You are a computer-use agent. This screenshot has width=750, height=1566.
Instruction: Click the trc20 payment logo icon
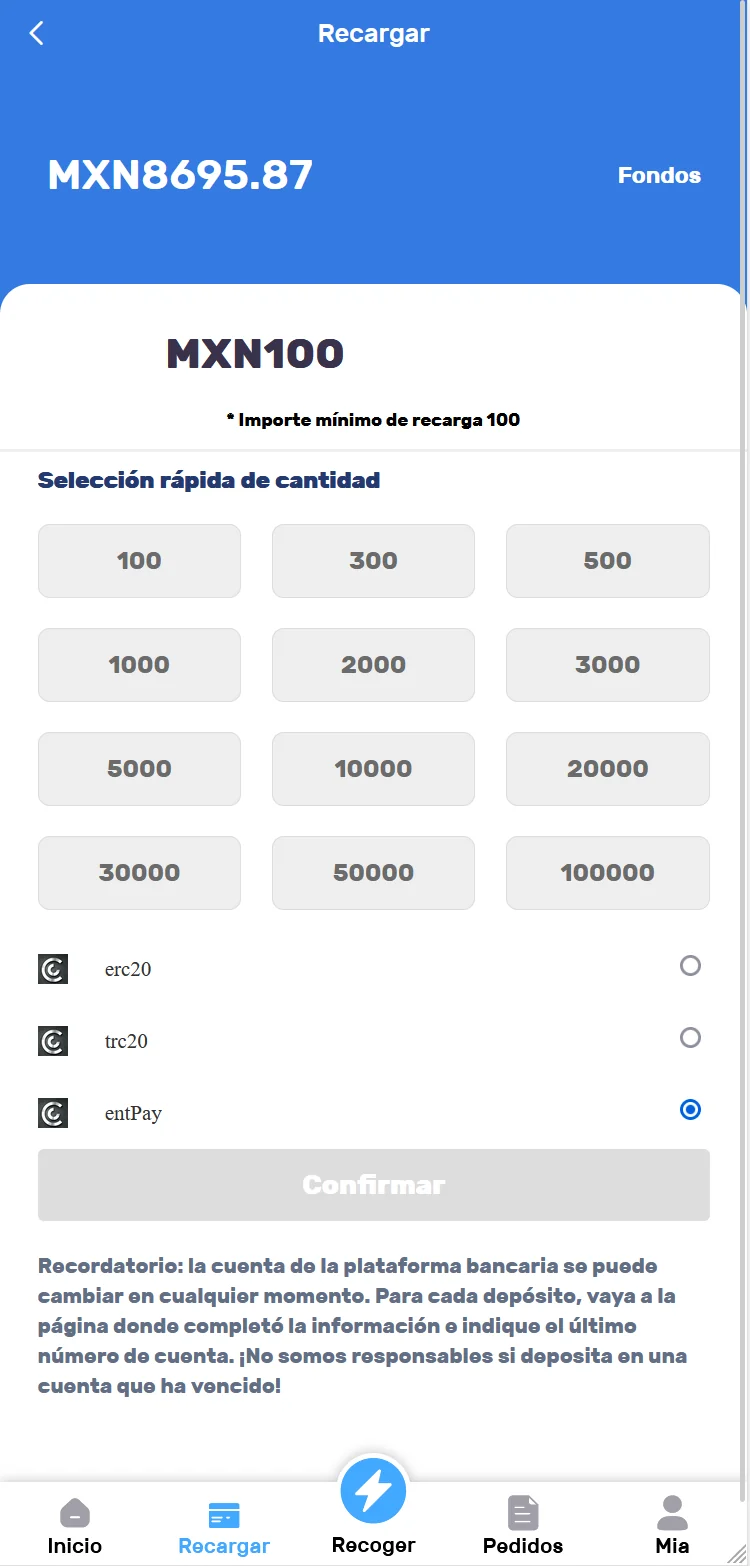(x=53, y=1041)
